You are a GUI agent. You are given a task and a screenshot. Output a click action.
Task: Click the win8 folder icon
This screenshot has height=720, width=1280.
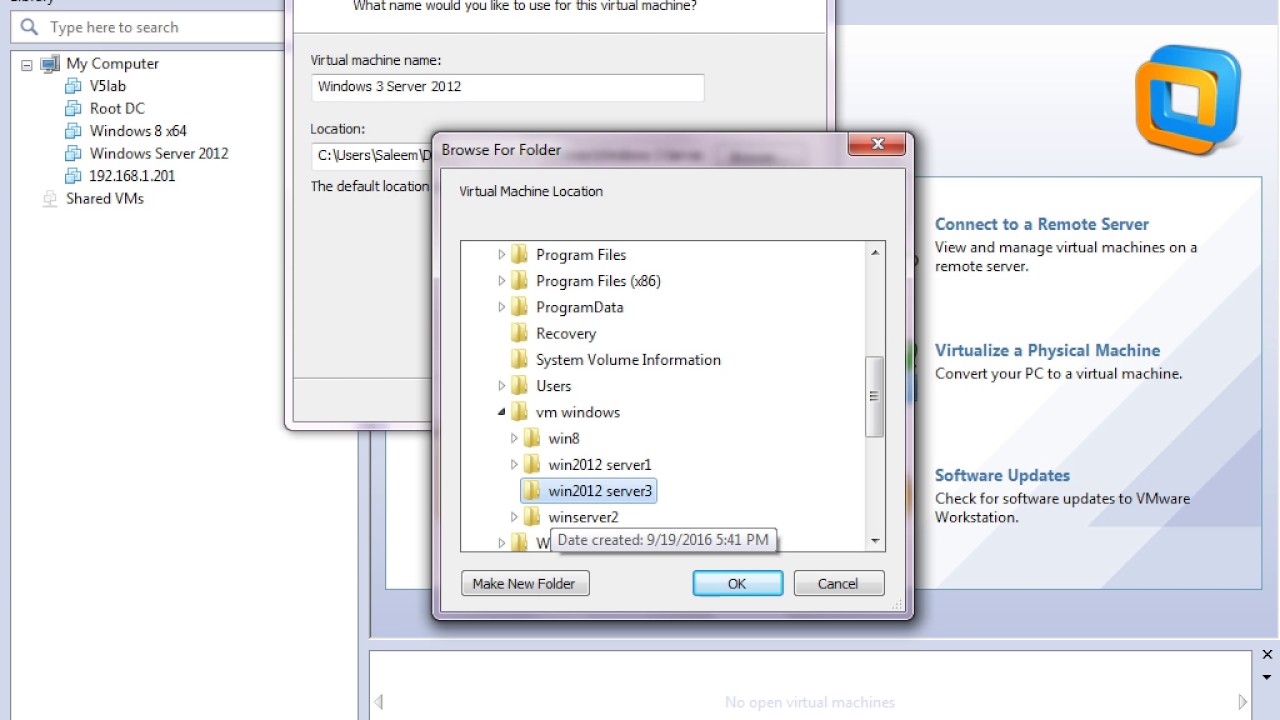pyautogui.click(x=532, y=438)
